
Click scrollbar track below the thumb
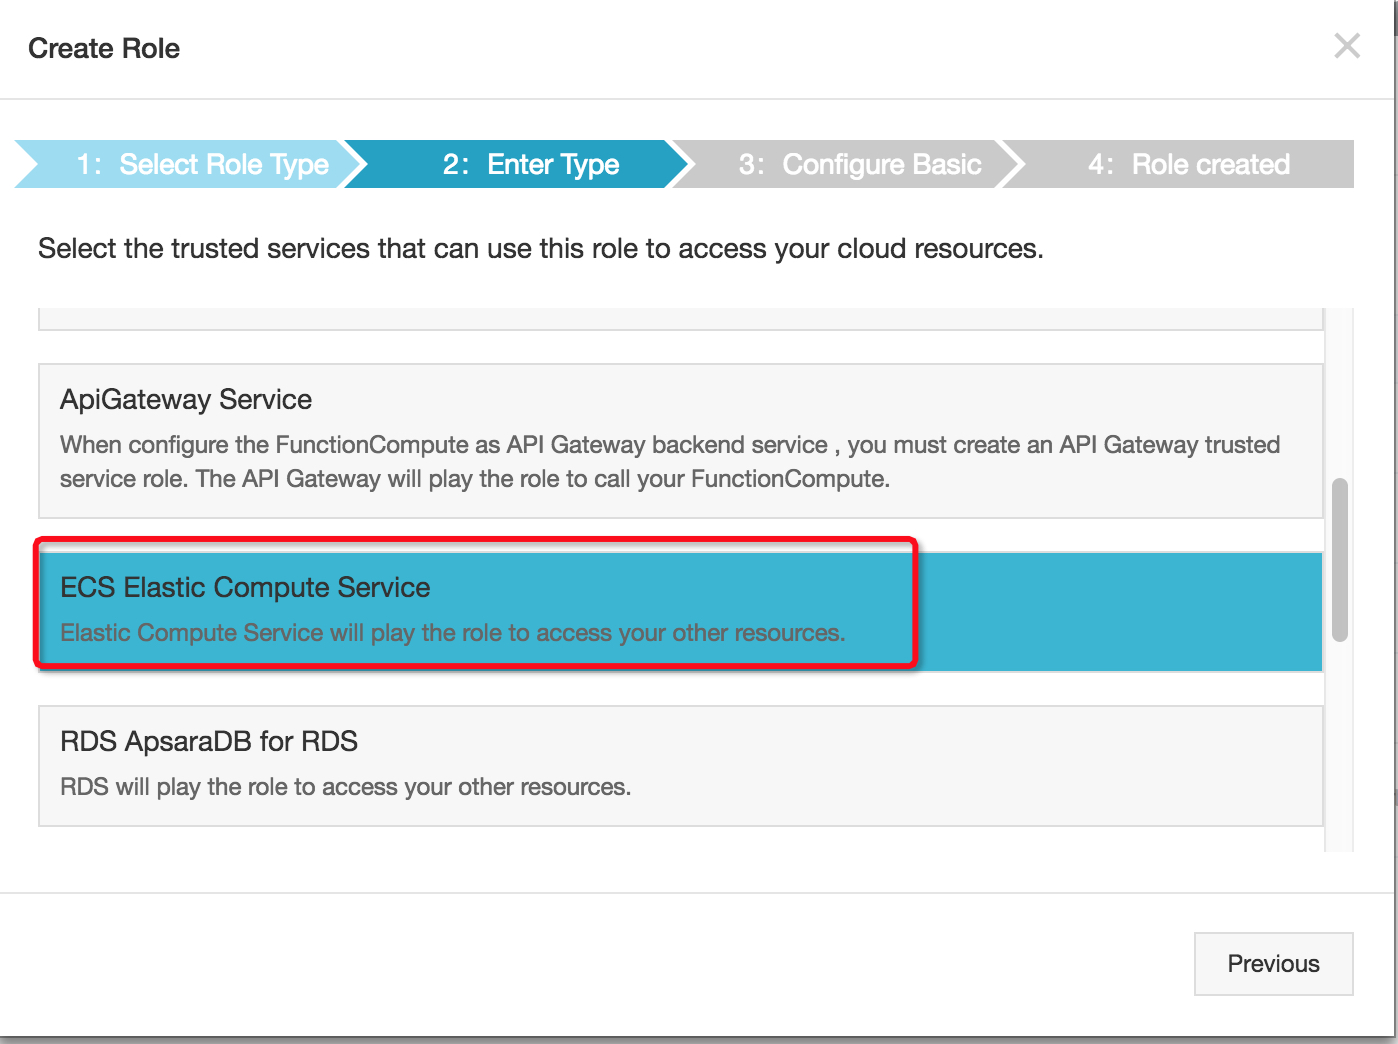1339,750
